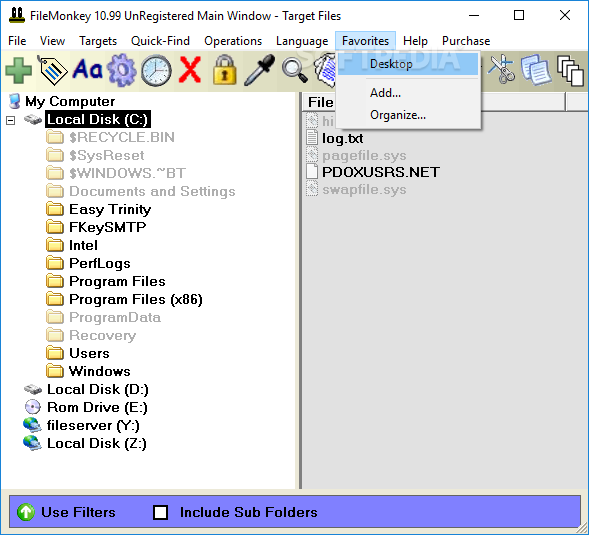Click the Rom Drive (E:) disc icon

coord(33,407)
